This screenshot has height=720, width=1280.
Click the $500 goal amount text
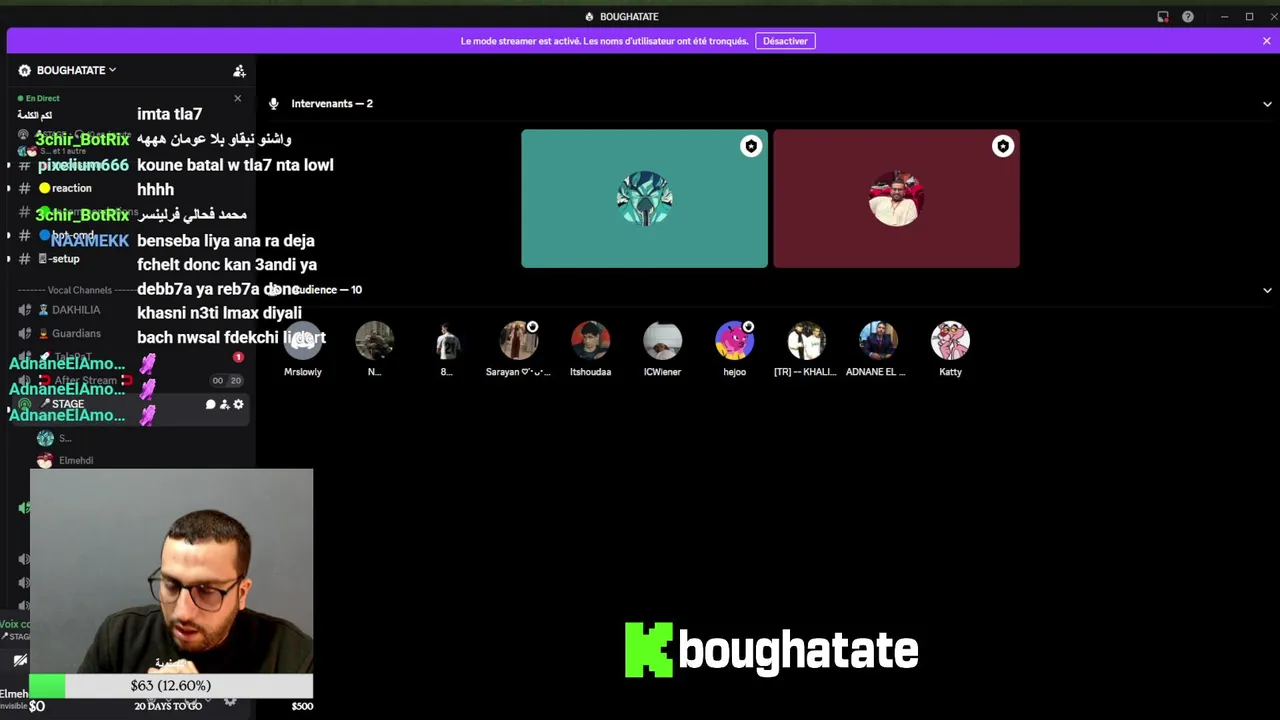[302, 706]
